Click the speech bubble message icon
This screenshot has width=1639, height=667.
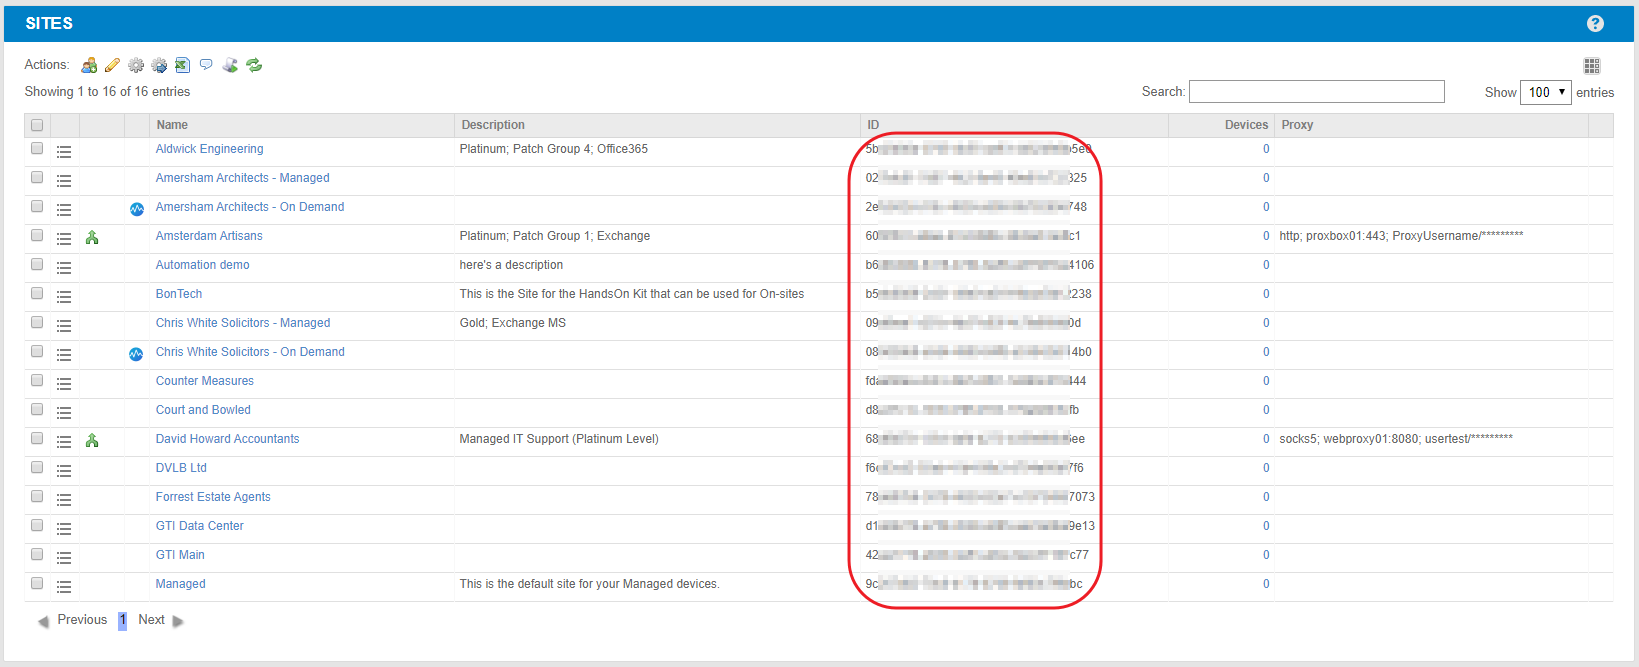[206, 65]
